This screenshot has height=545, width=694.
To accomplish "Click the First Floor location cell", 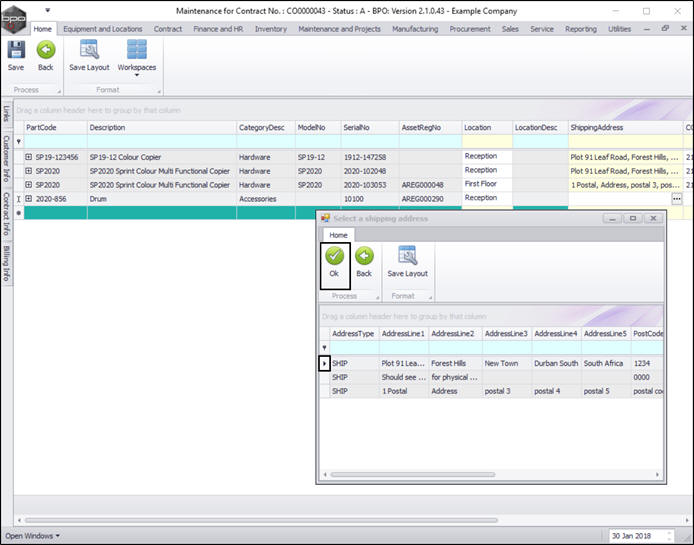I will 487,184.
